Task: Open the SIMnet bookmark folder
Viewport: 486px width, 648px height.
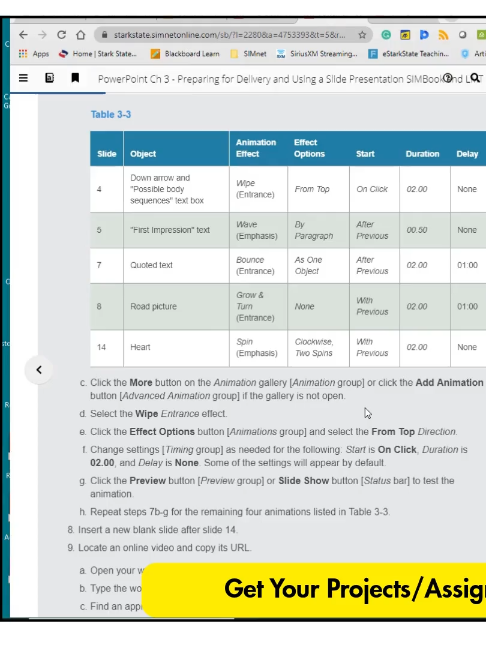Action: click(248, 54)
